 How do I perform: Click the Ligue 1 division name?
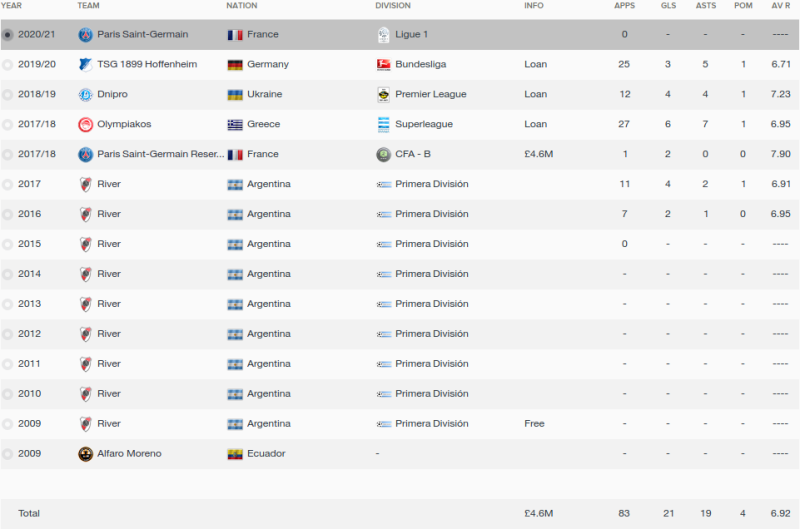(411, 34)
